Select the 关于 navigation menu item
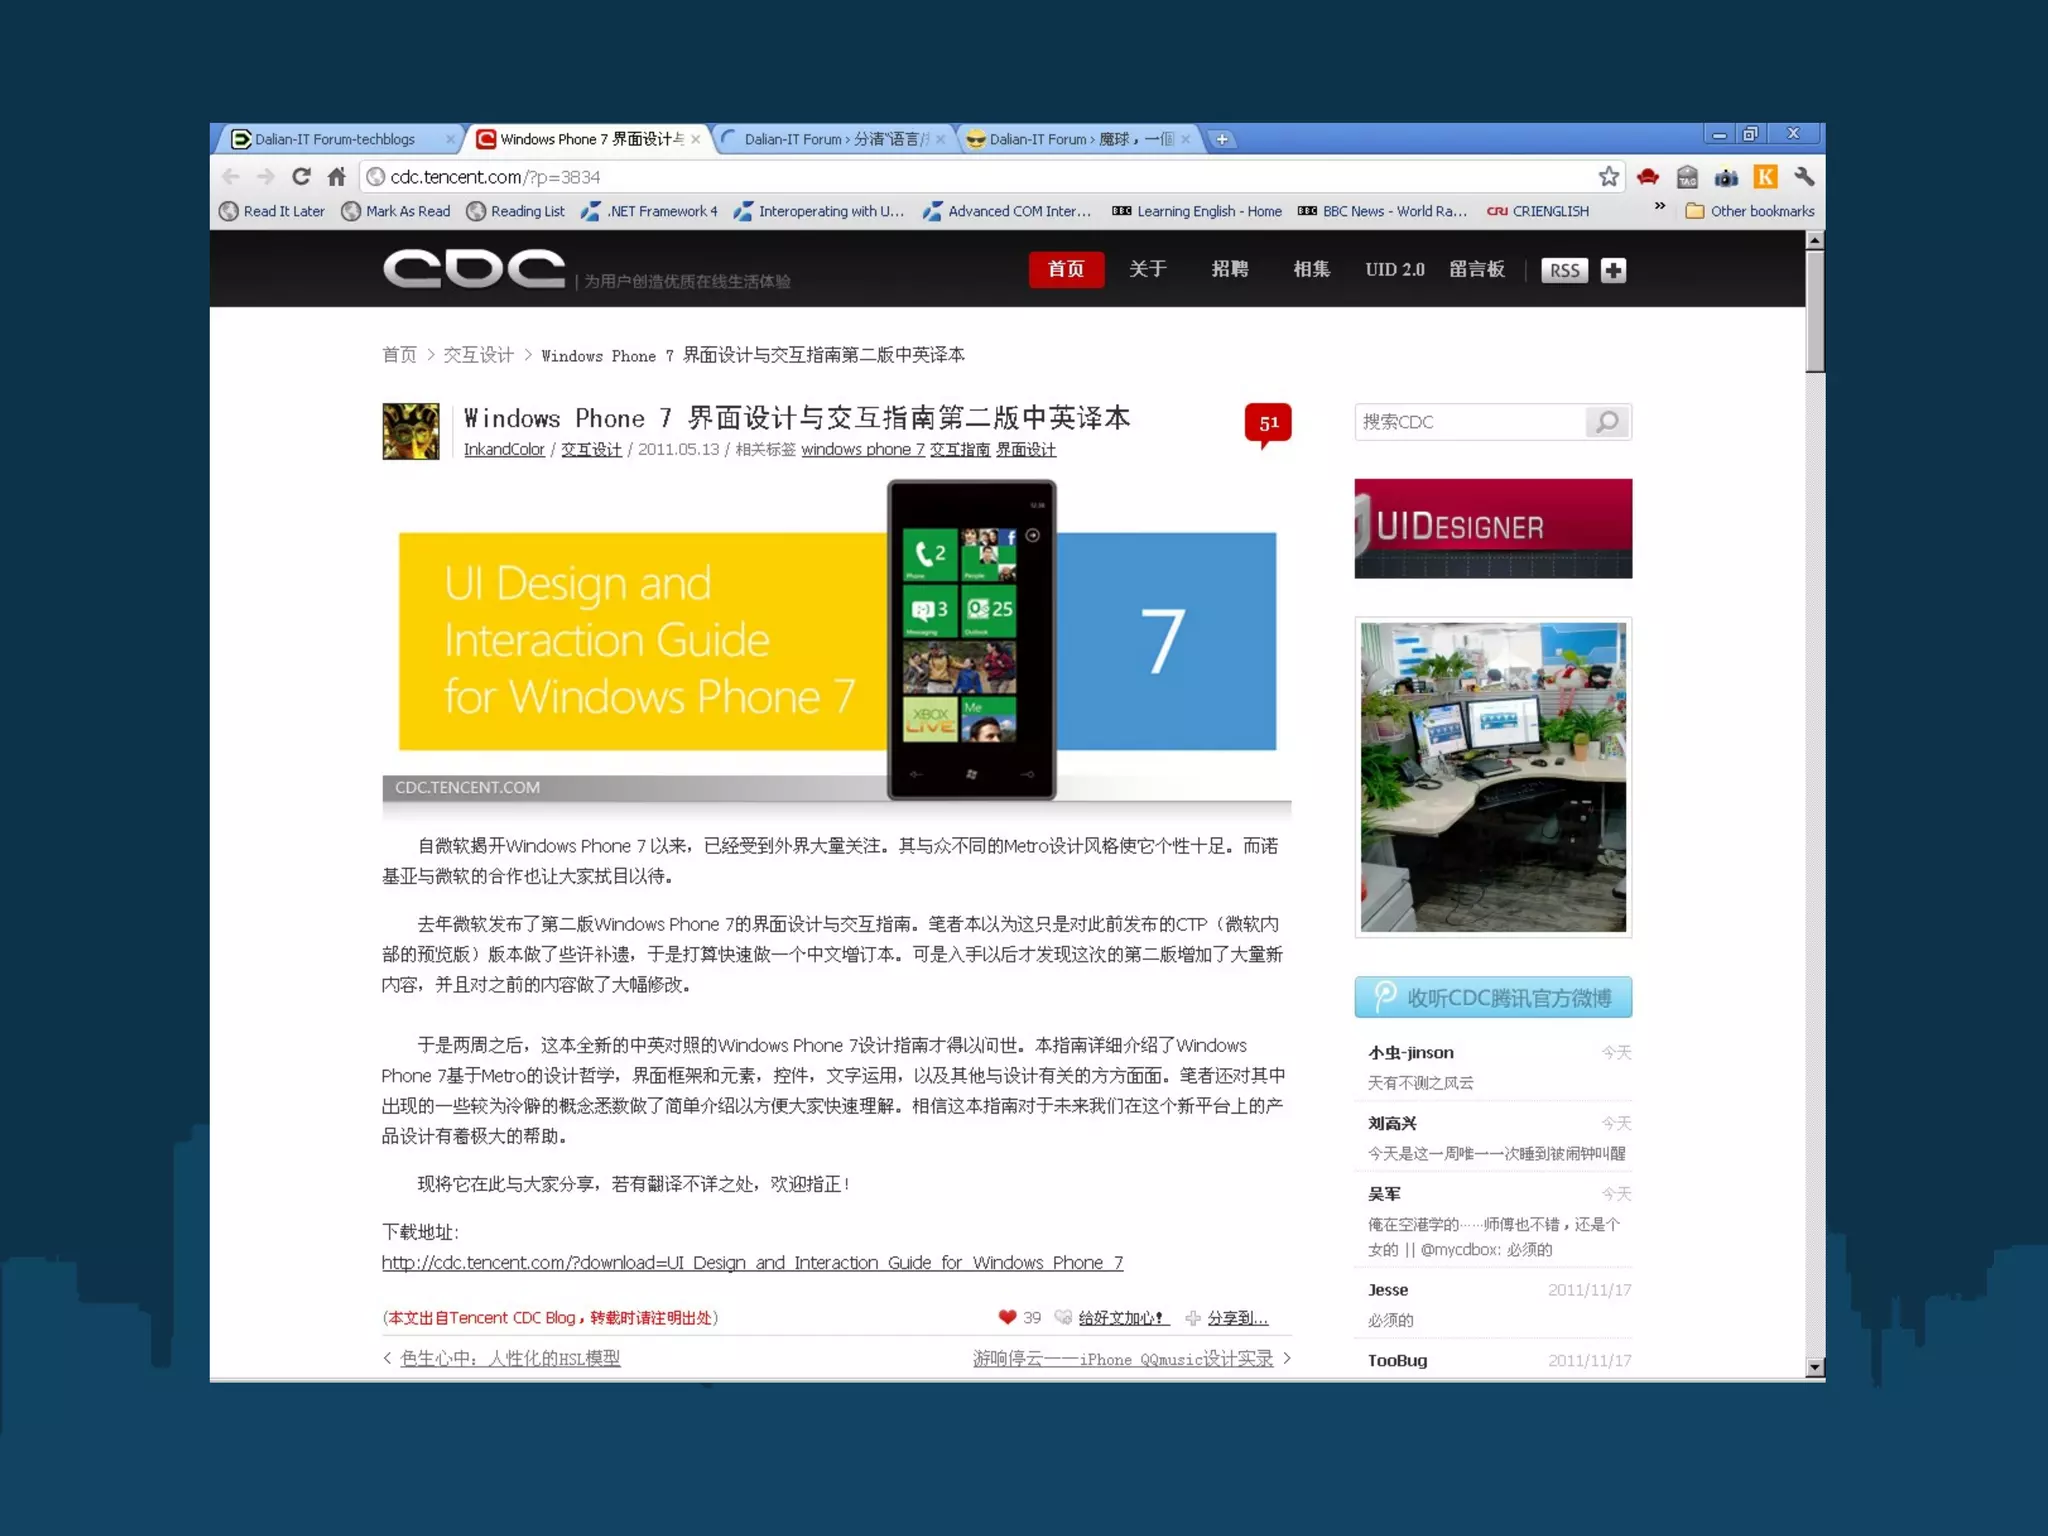Screen dimensions: 2048x1536 coord(1147,269)
